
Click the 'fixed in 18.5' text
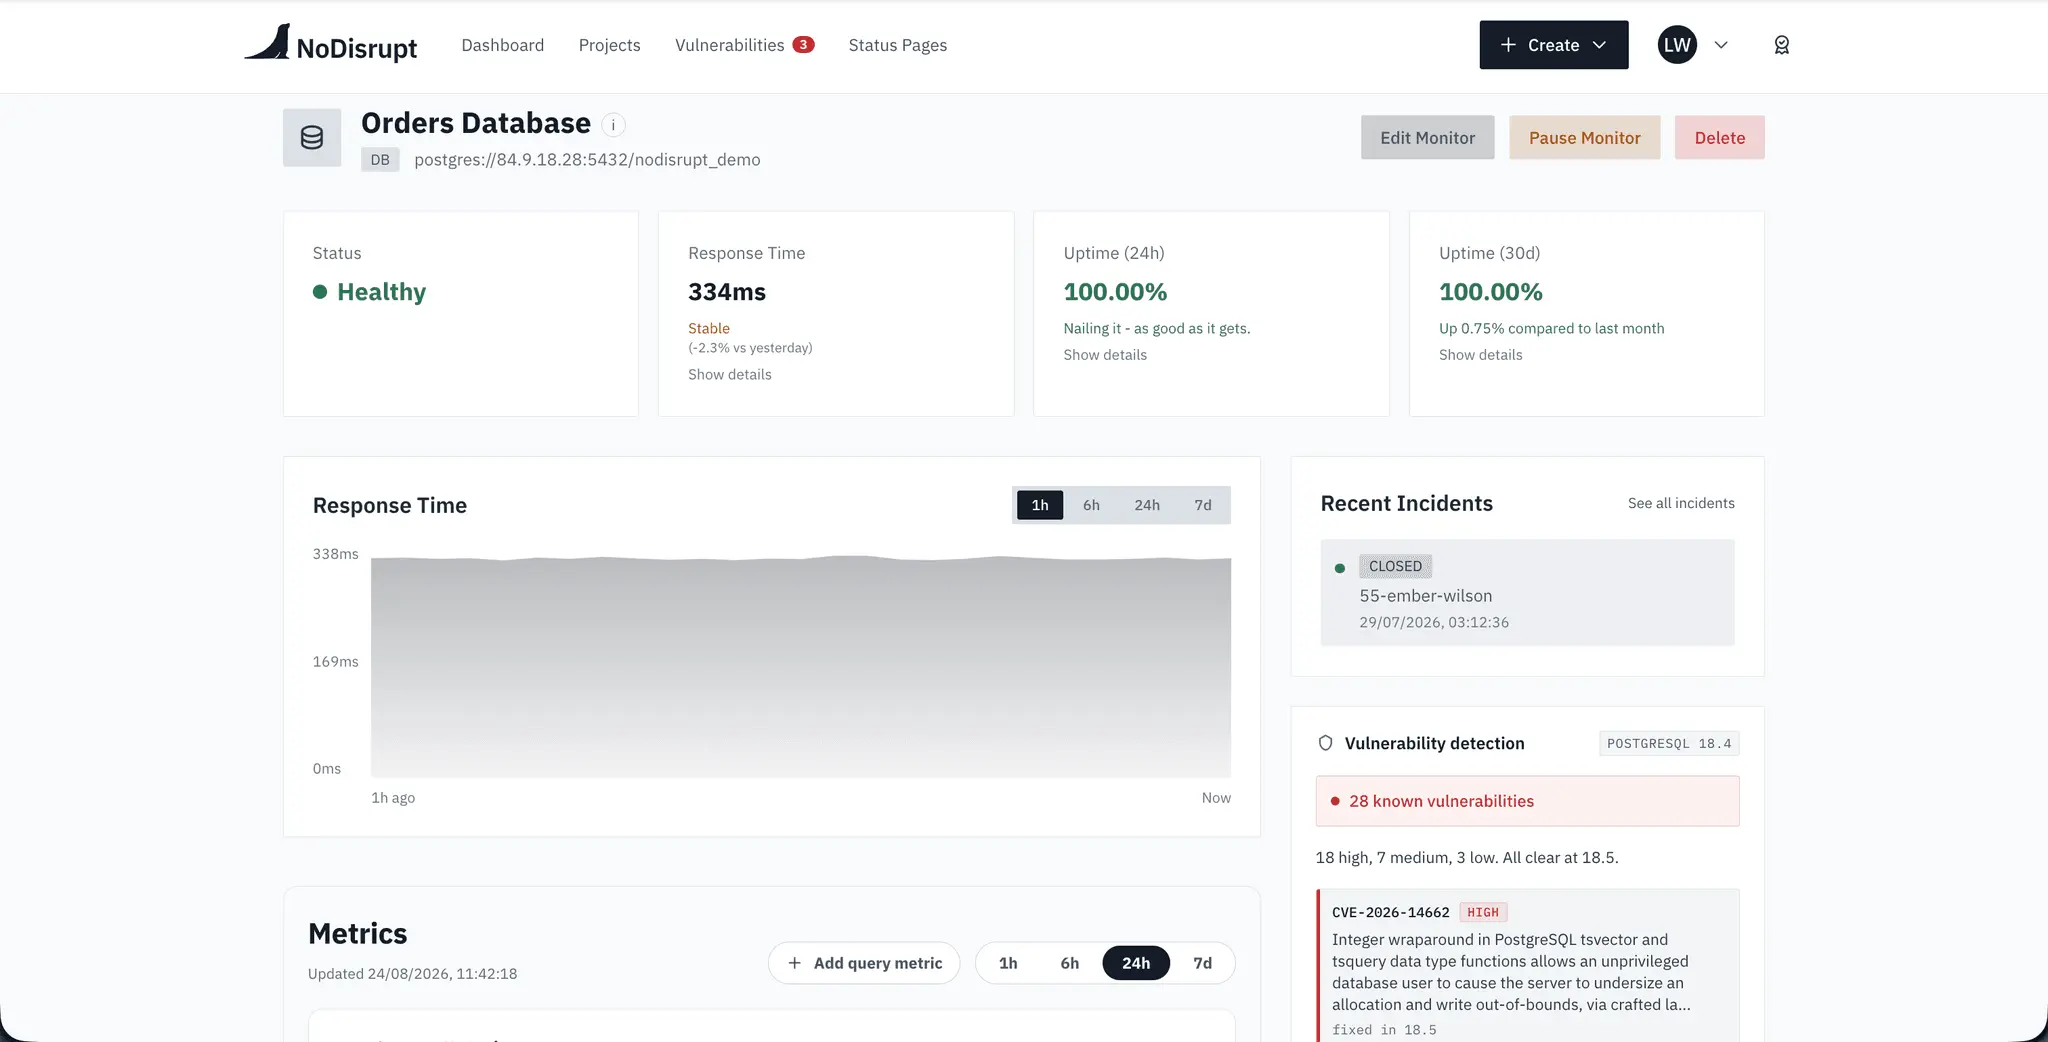point(1384,1030)
